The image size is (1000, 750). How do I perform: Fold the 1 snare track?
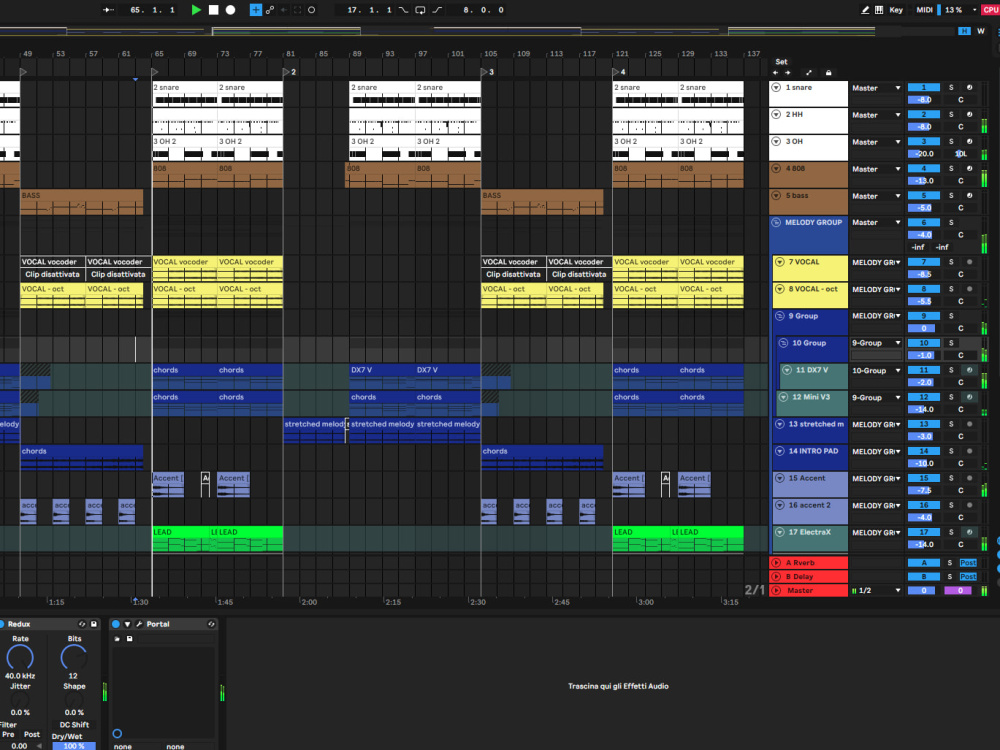click(x=776, y=87)
